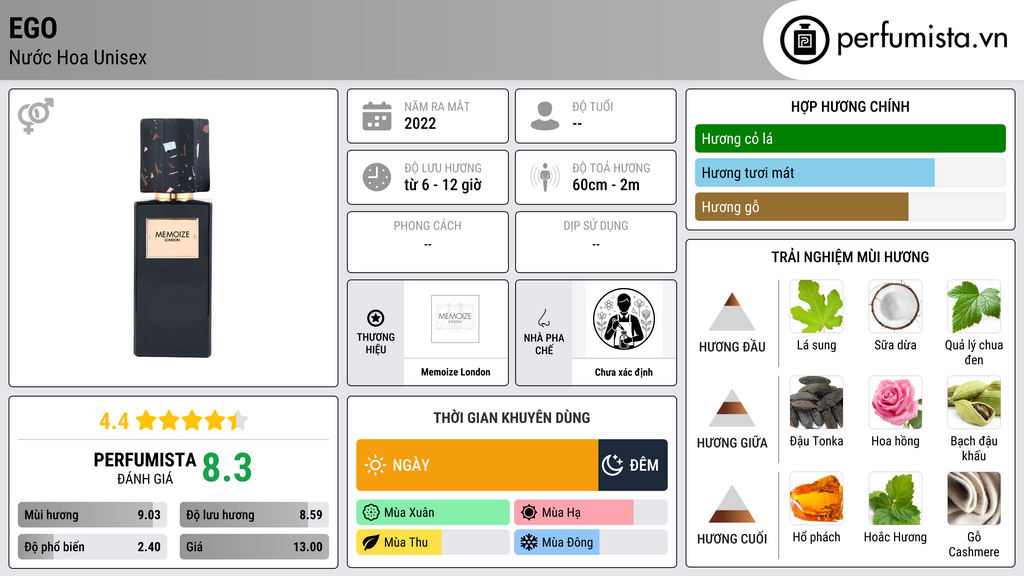Click the moon icon in the Đêm bar
The image size is (1024, 576).
tap(612, 465)
